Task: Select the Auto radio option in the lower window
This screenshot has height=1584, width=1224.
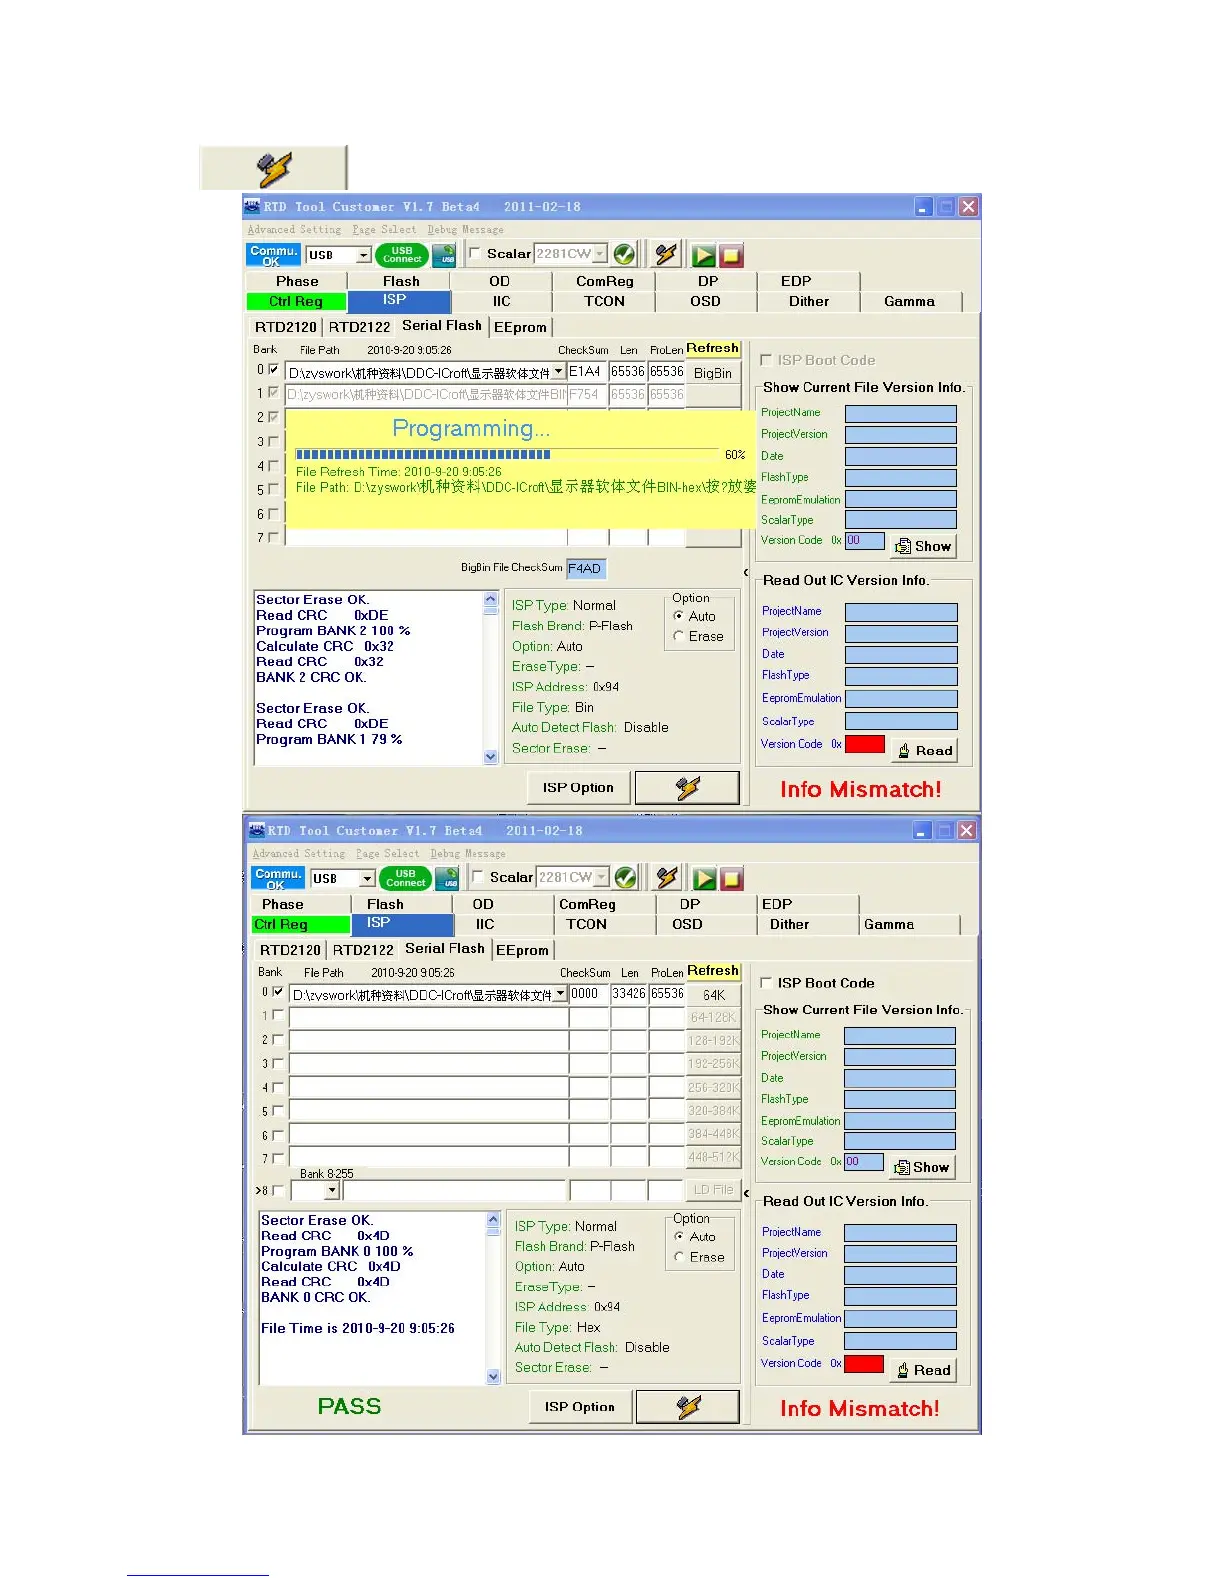Action: 680,1237
